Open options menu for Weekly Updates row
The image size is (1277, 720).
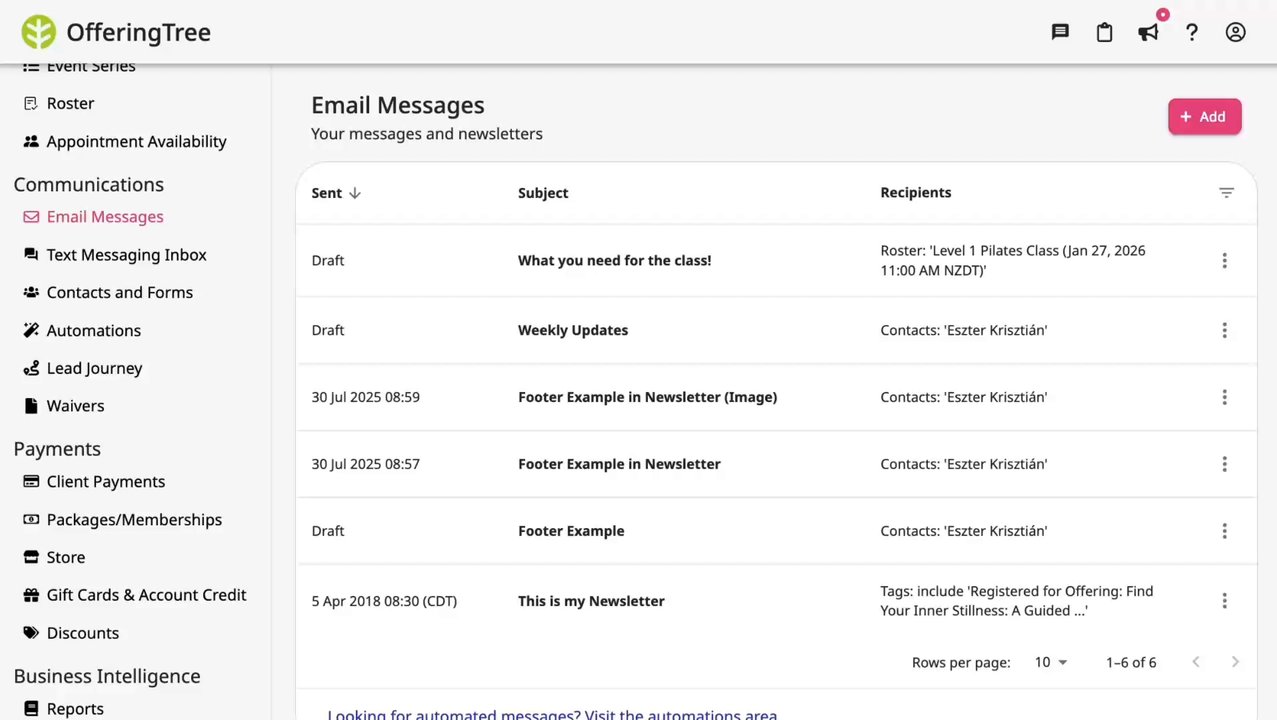click(x=1224, y=330)
